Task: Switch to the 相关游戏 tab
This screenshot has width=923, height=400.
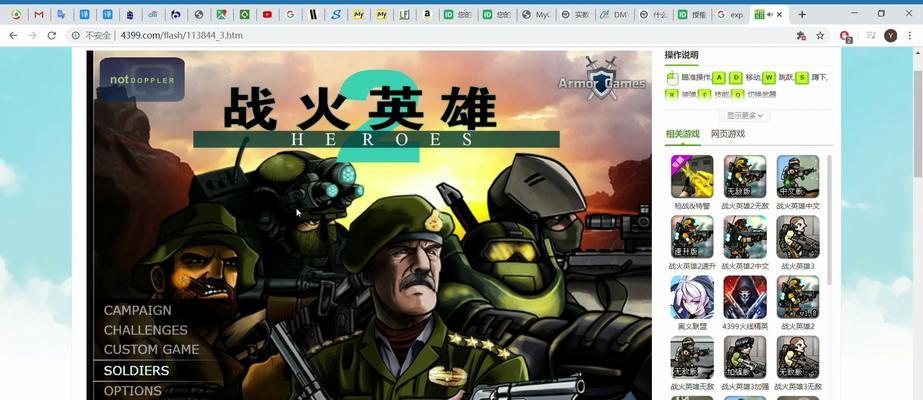Action: (682, 134)
